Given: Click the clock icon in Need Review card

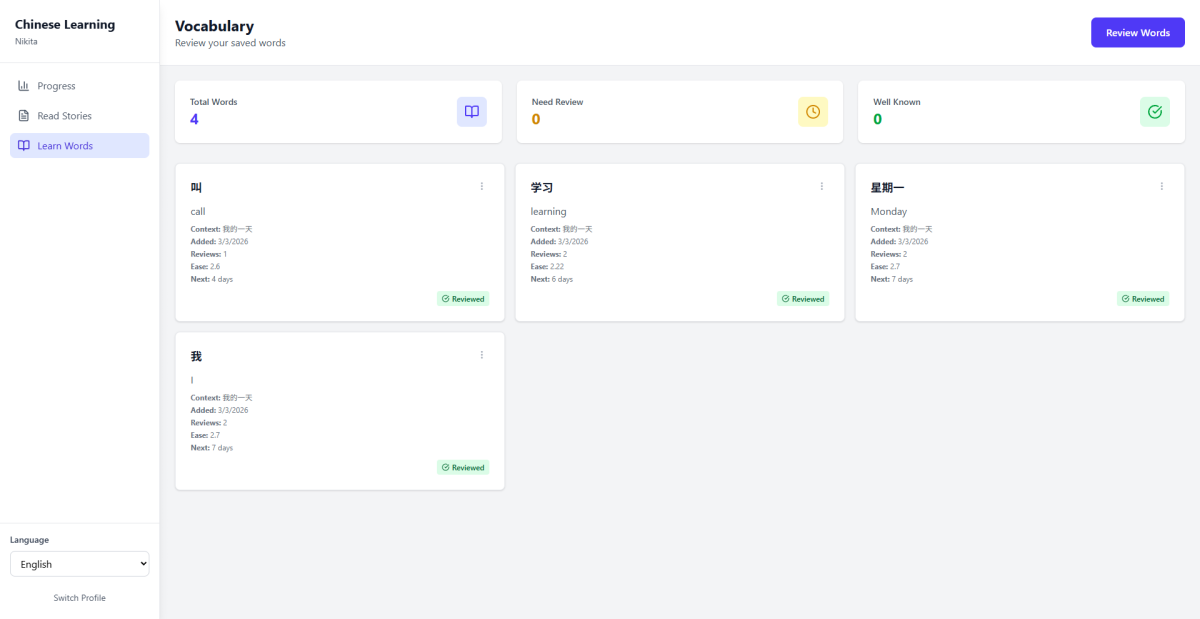Looking at the screenshot, I should 813,112.
